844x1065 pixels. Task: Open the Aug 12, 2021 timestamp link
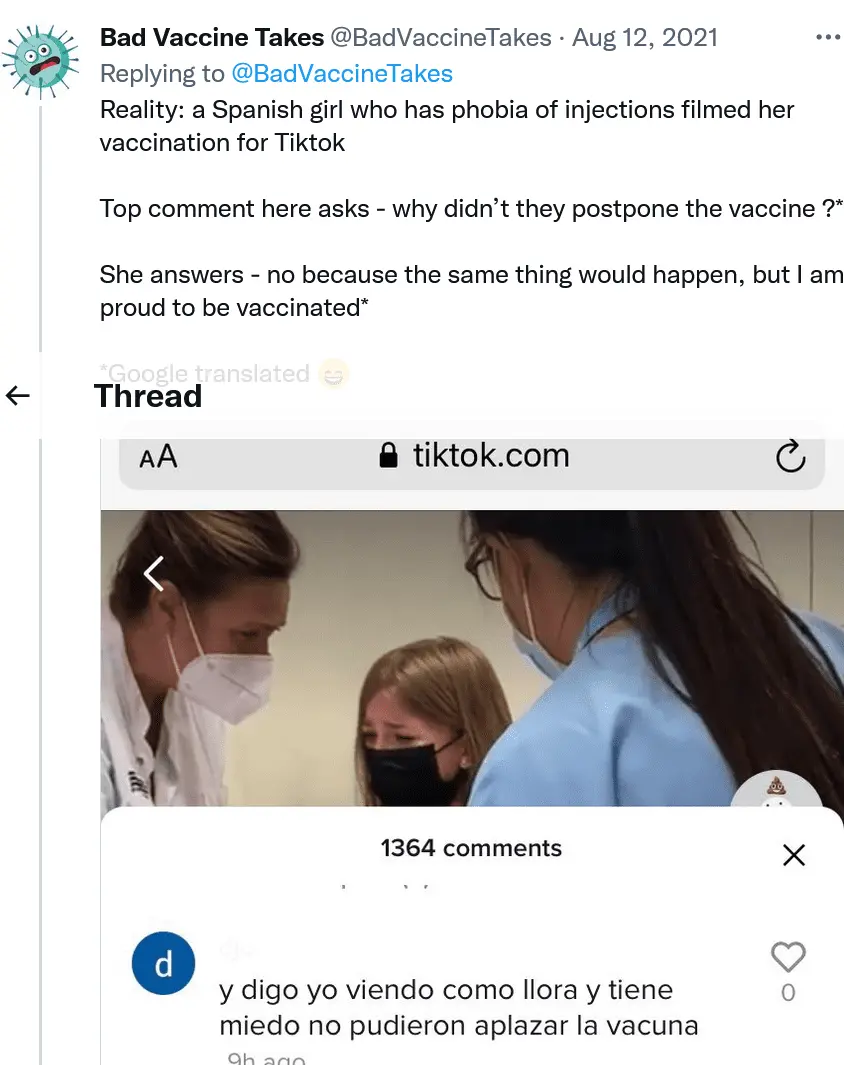[x=645, y=37]
